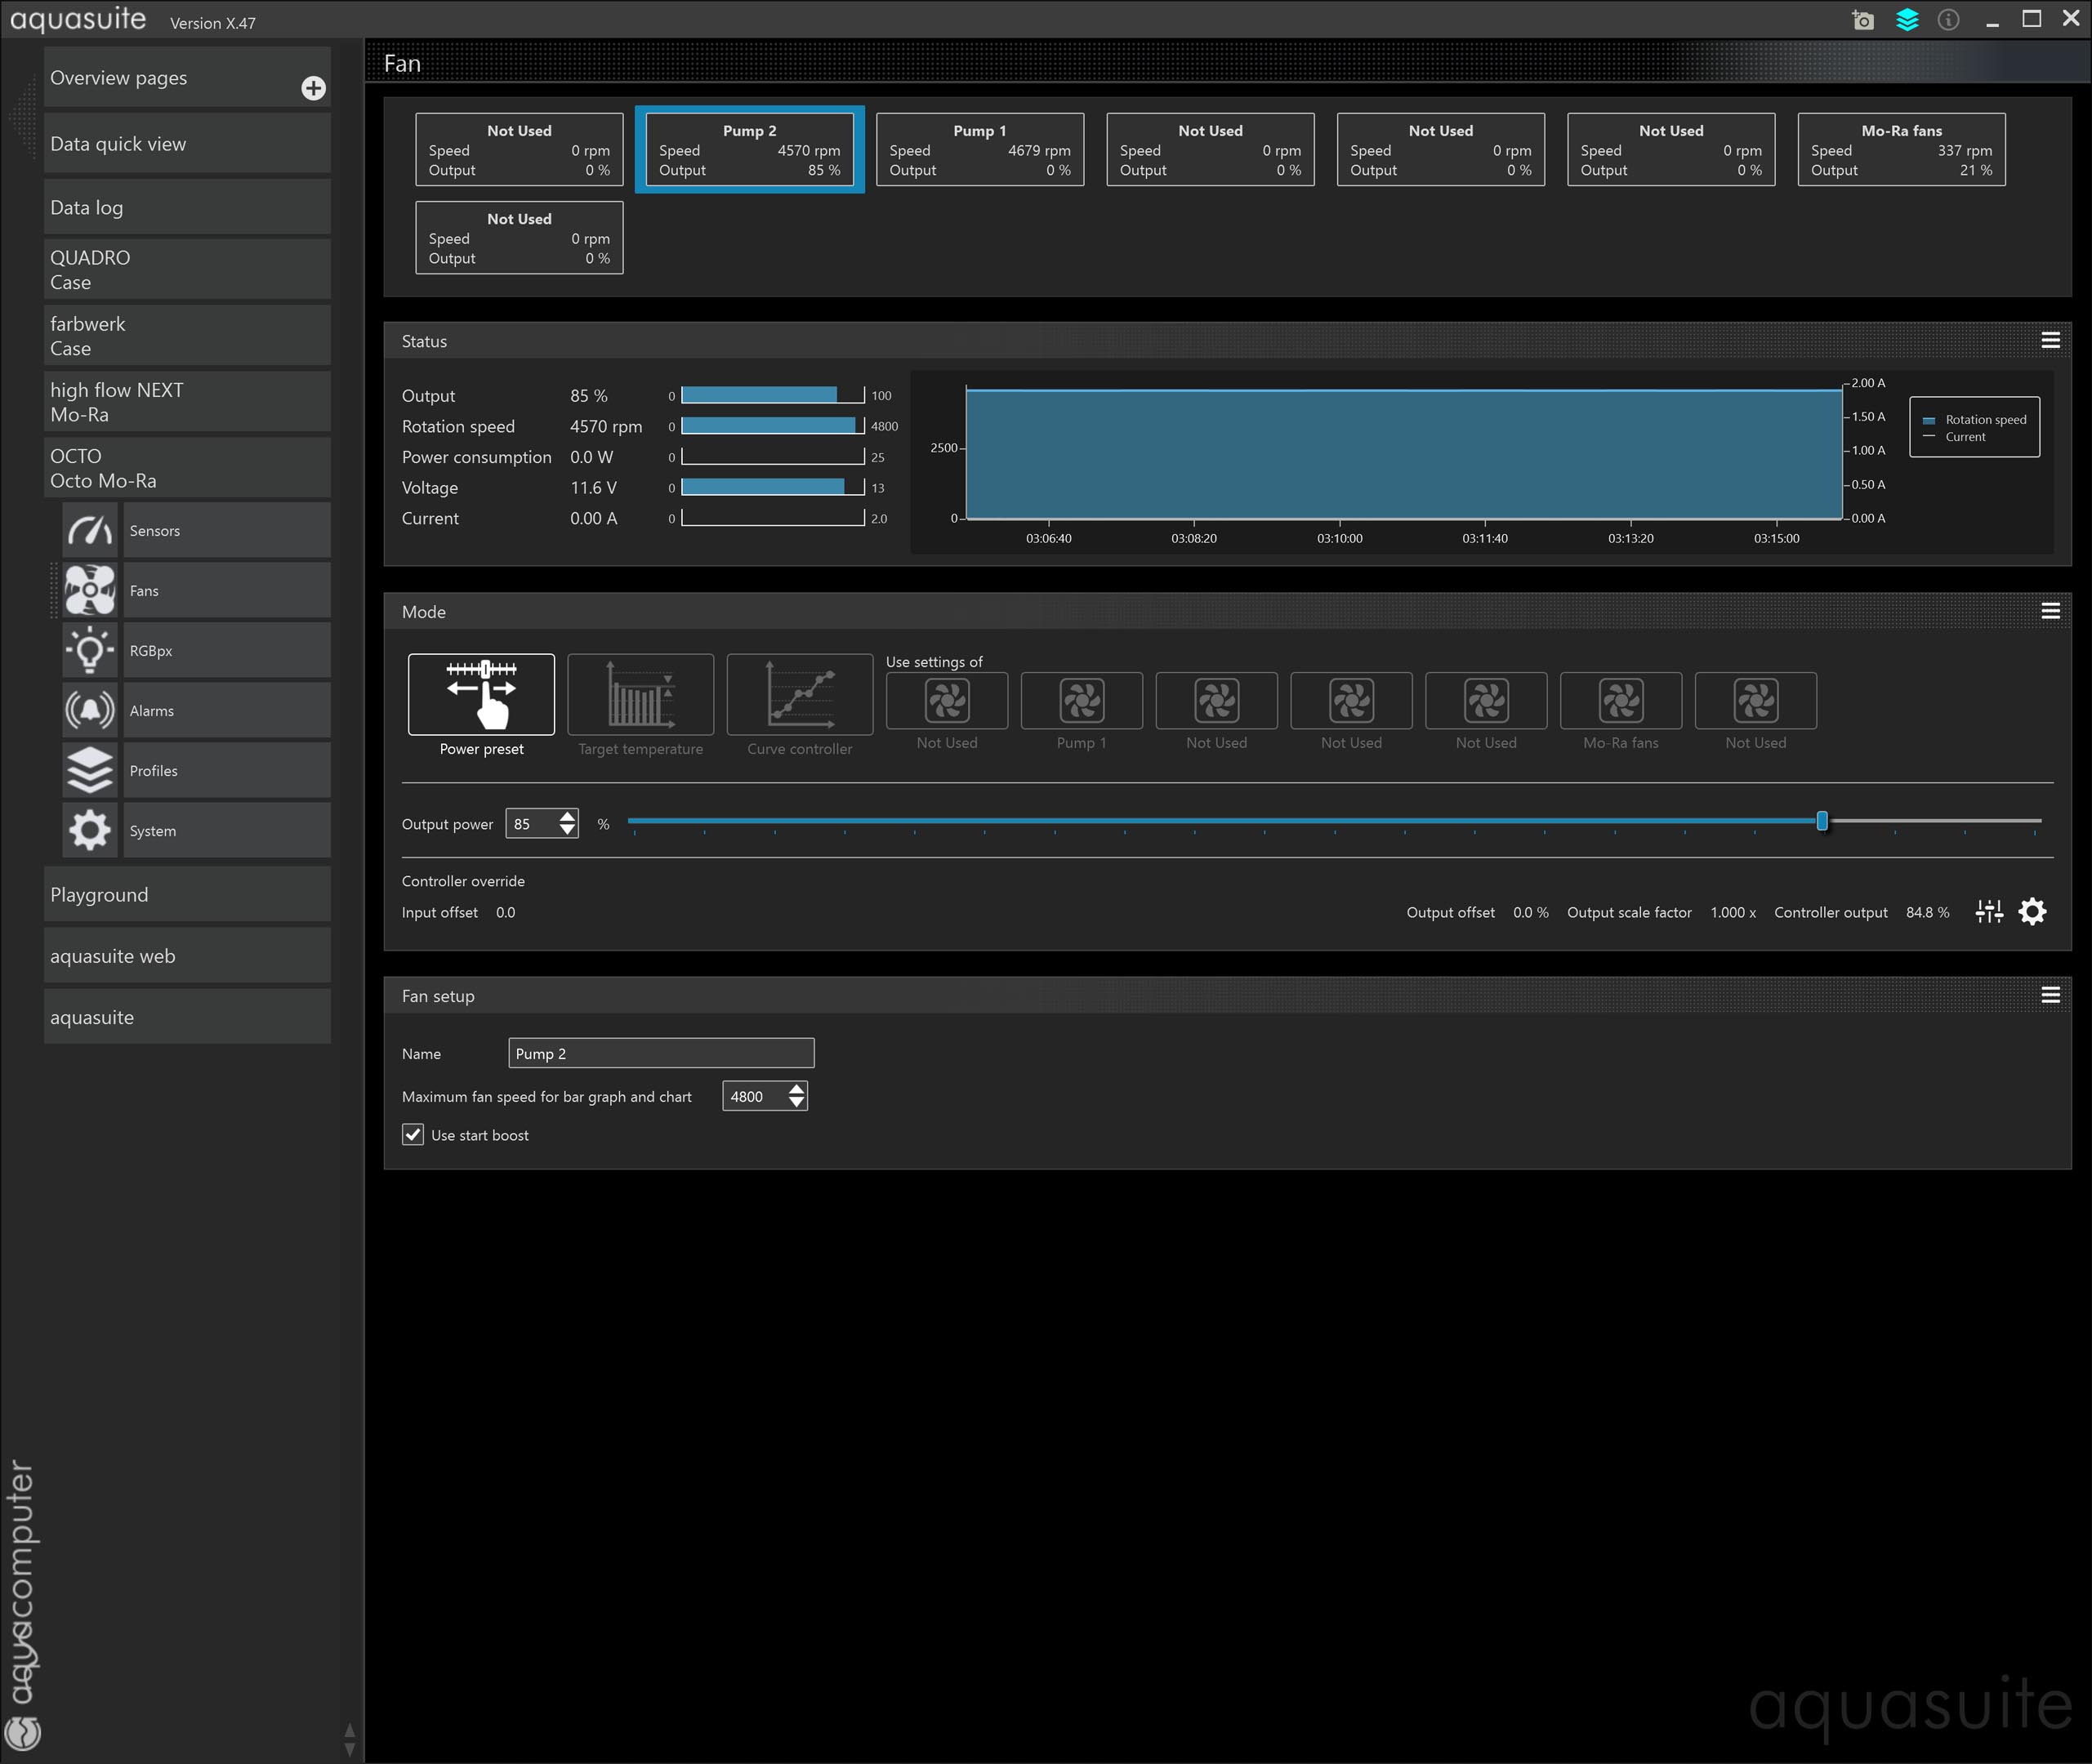Open the Status panel hamburger menu
This screenshot has height=1764, width=2092.
[x=2050, y=341]
